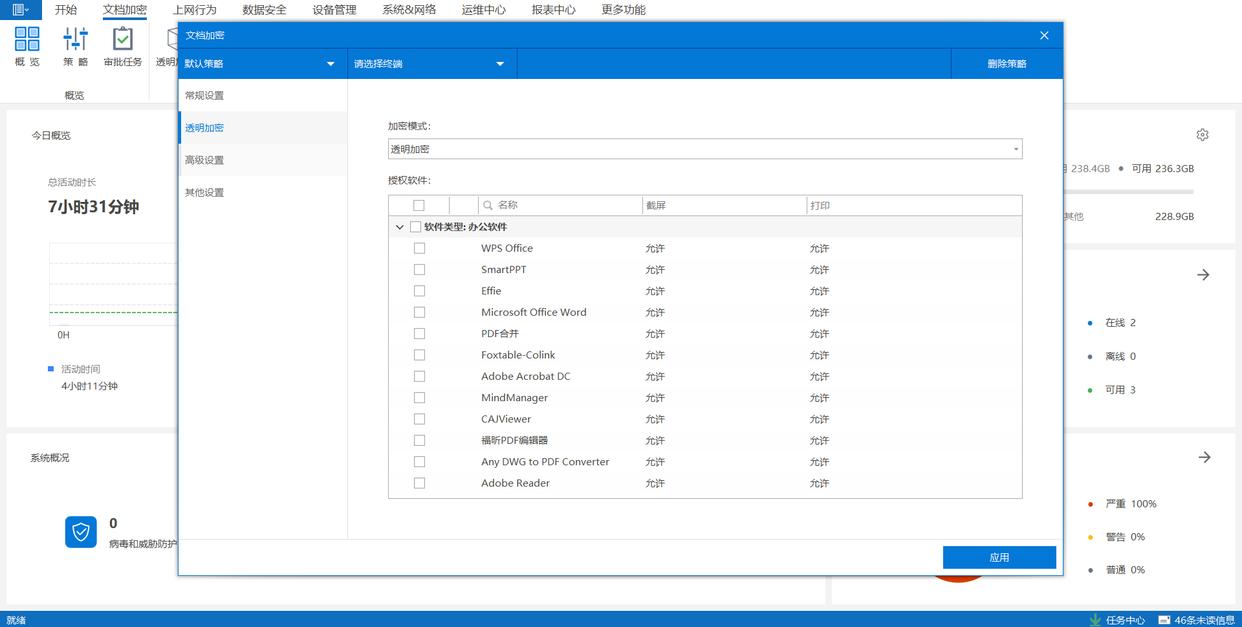Click the 应用 apply button

point(999,557)
